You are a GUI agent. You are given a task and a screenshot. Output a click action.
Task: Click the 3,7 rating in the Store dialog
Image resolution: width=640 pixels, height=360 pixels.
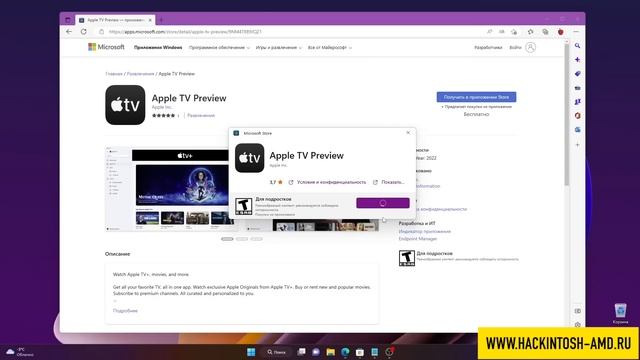point(276,182)
